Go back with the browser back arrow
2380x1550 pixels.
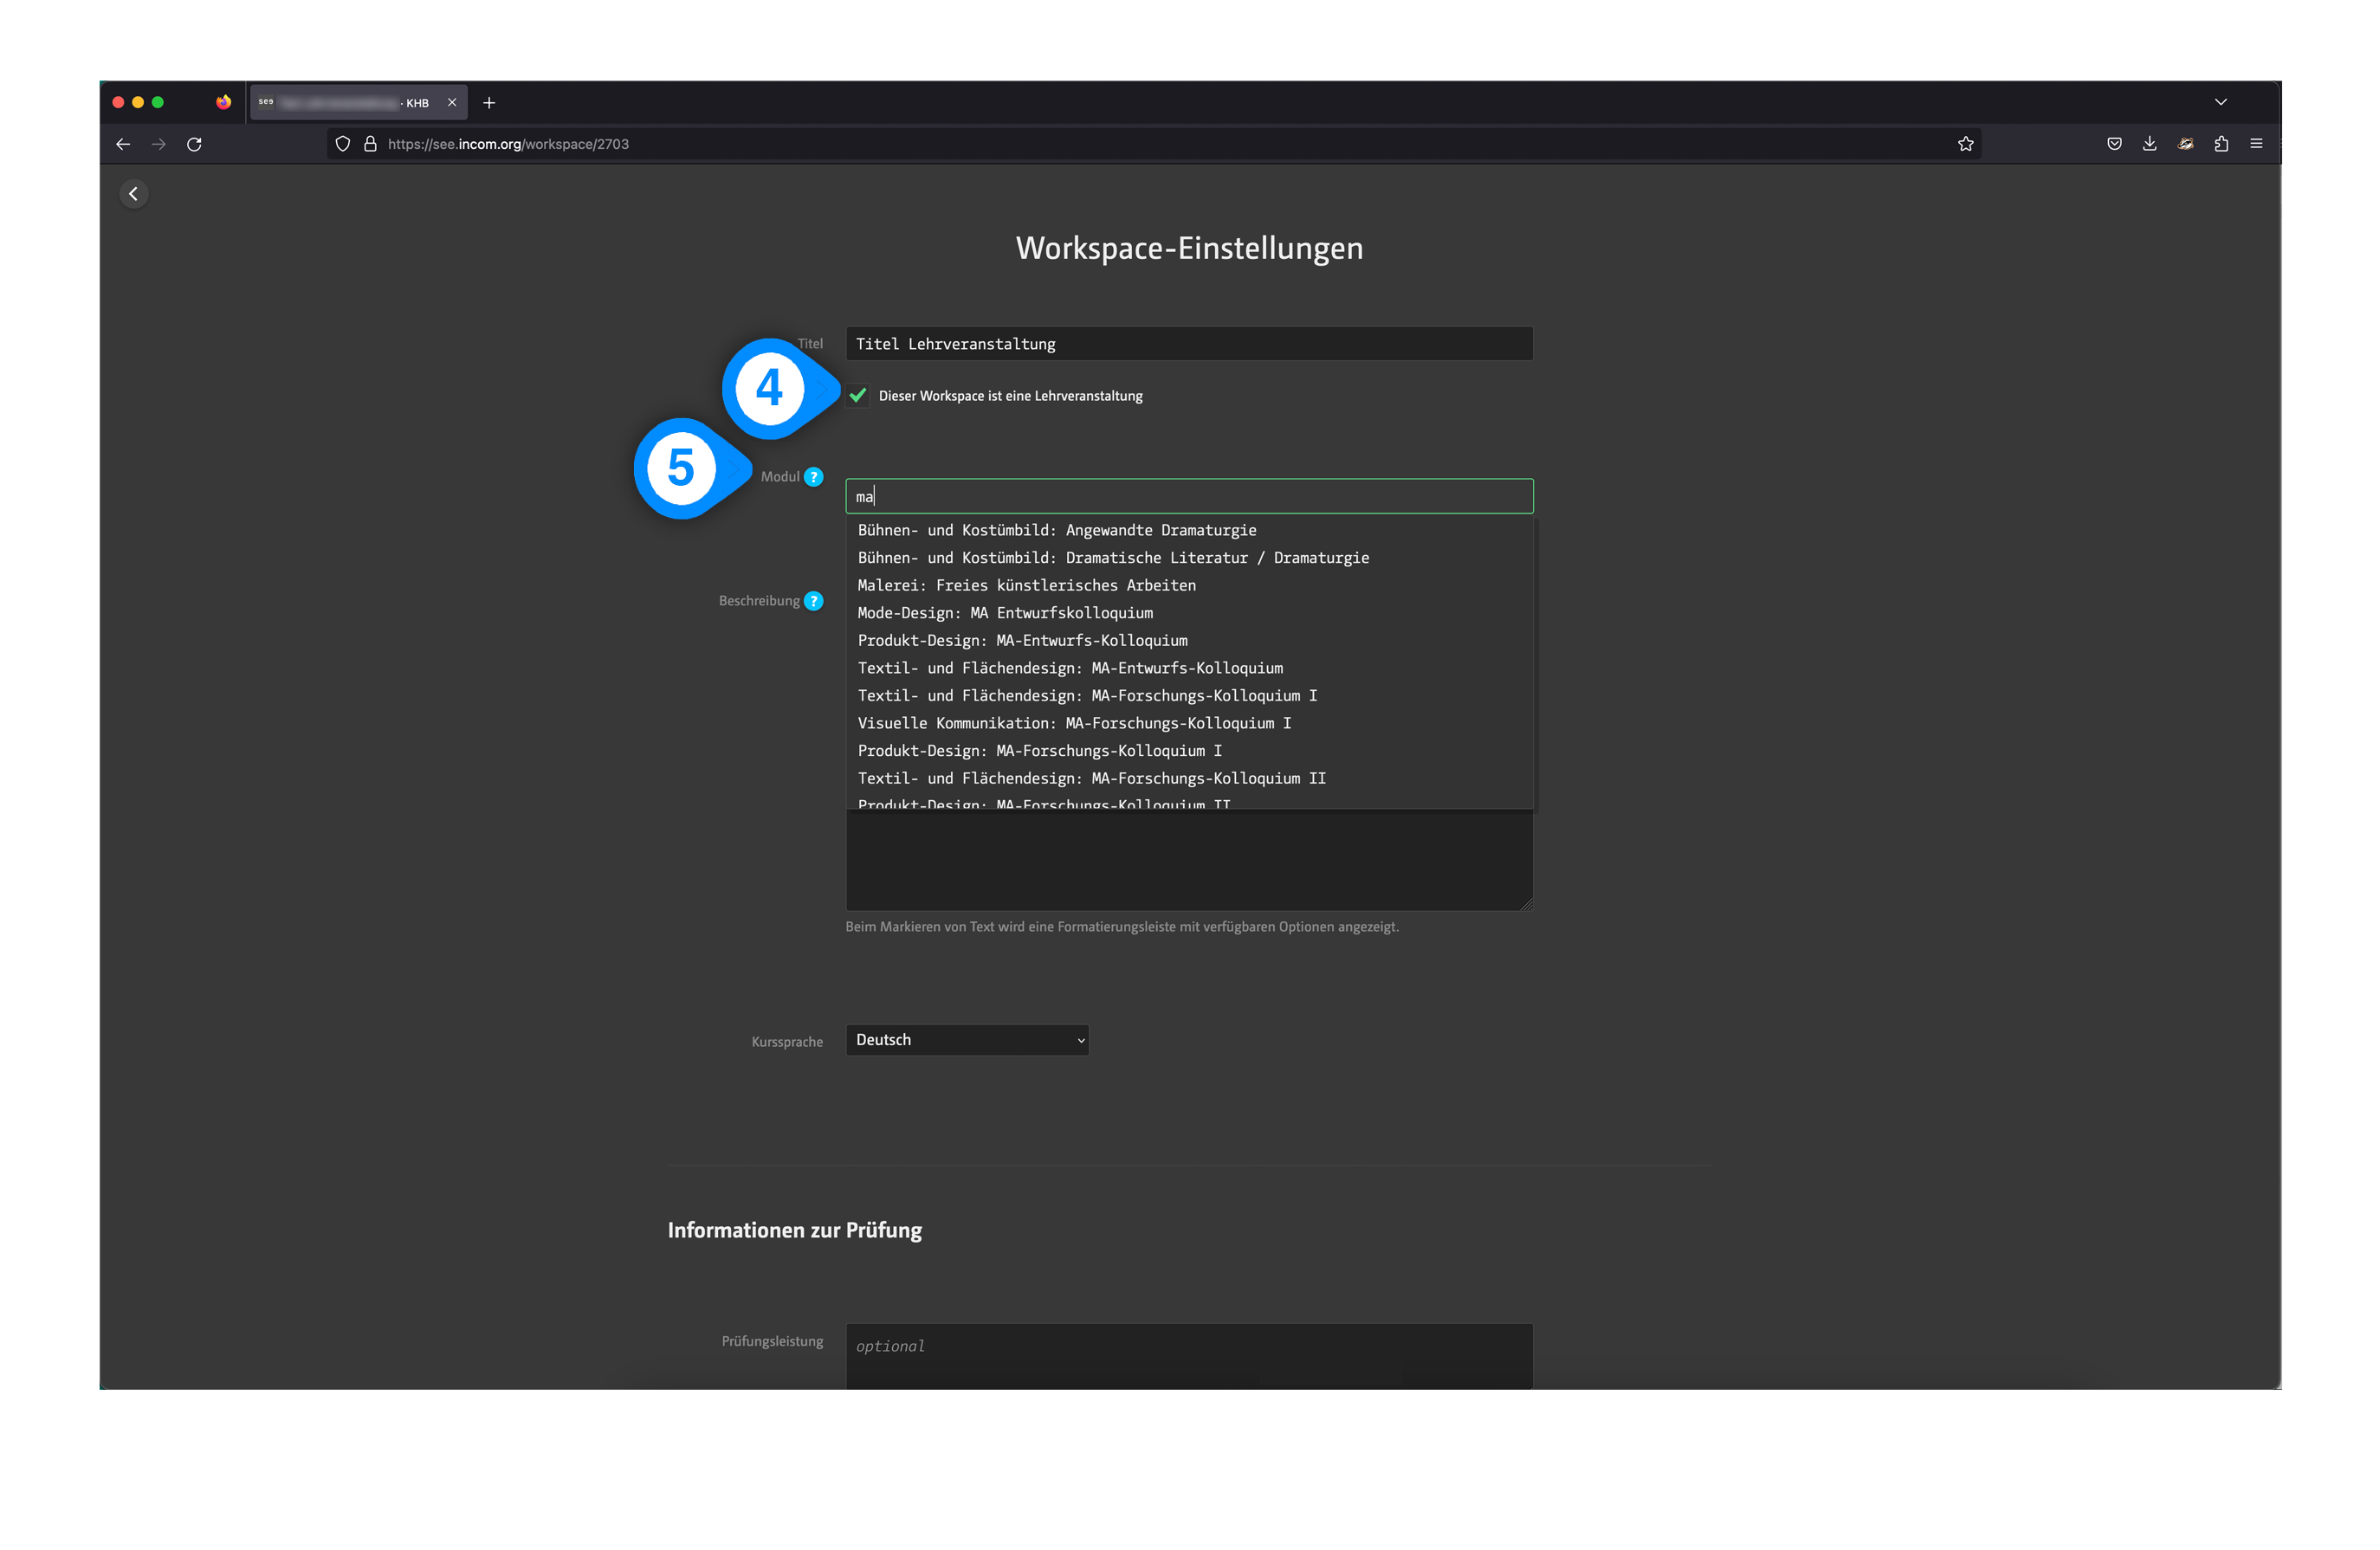coord(123,144)
